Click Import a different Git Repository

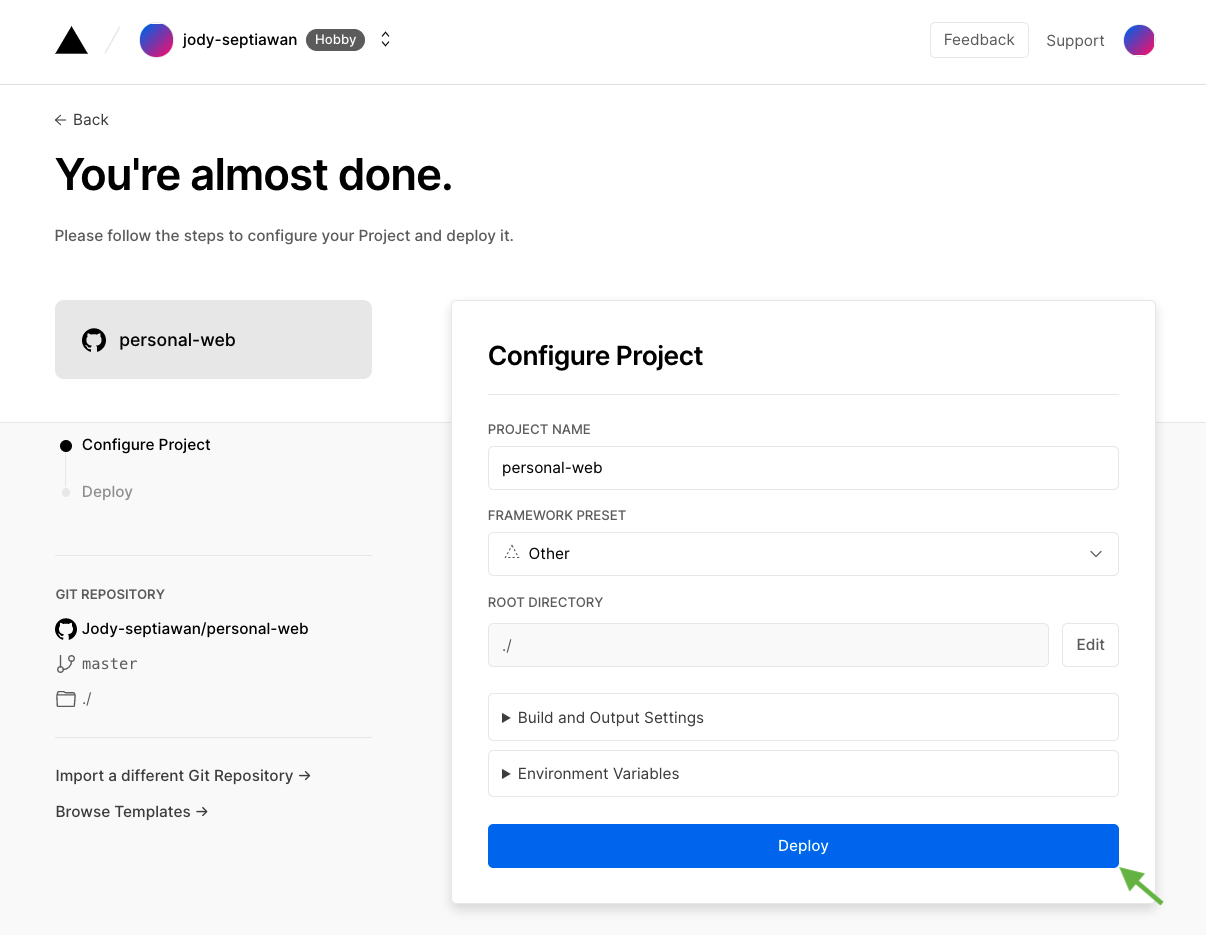click(x=183, y=776)
